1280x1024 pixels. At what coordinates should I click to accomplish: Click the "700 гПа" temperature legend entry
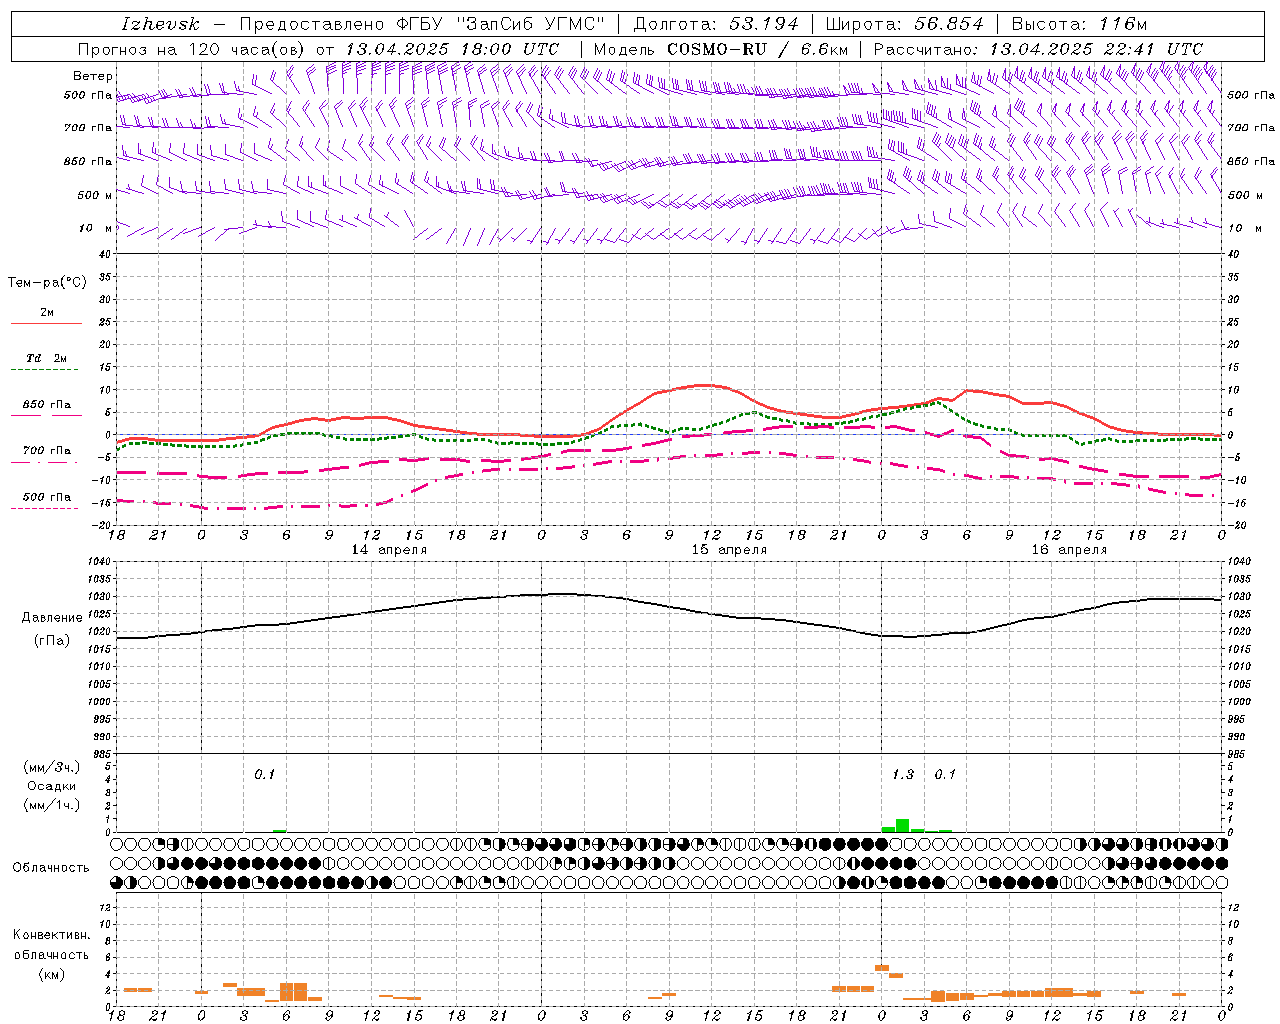click(x=47, y=450)
